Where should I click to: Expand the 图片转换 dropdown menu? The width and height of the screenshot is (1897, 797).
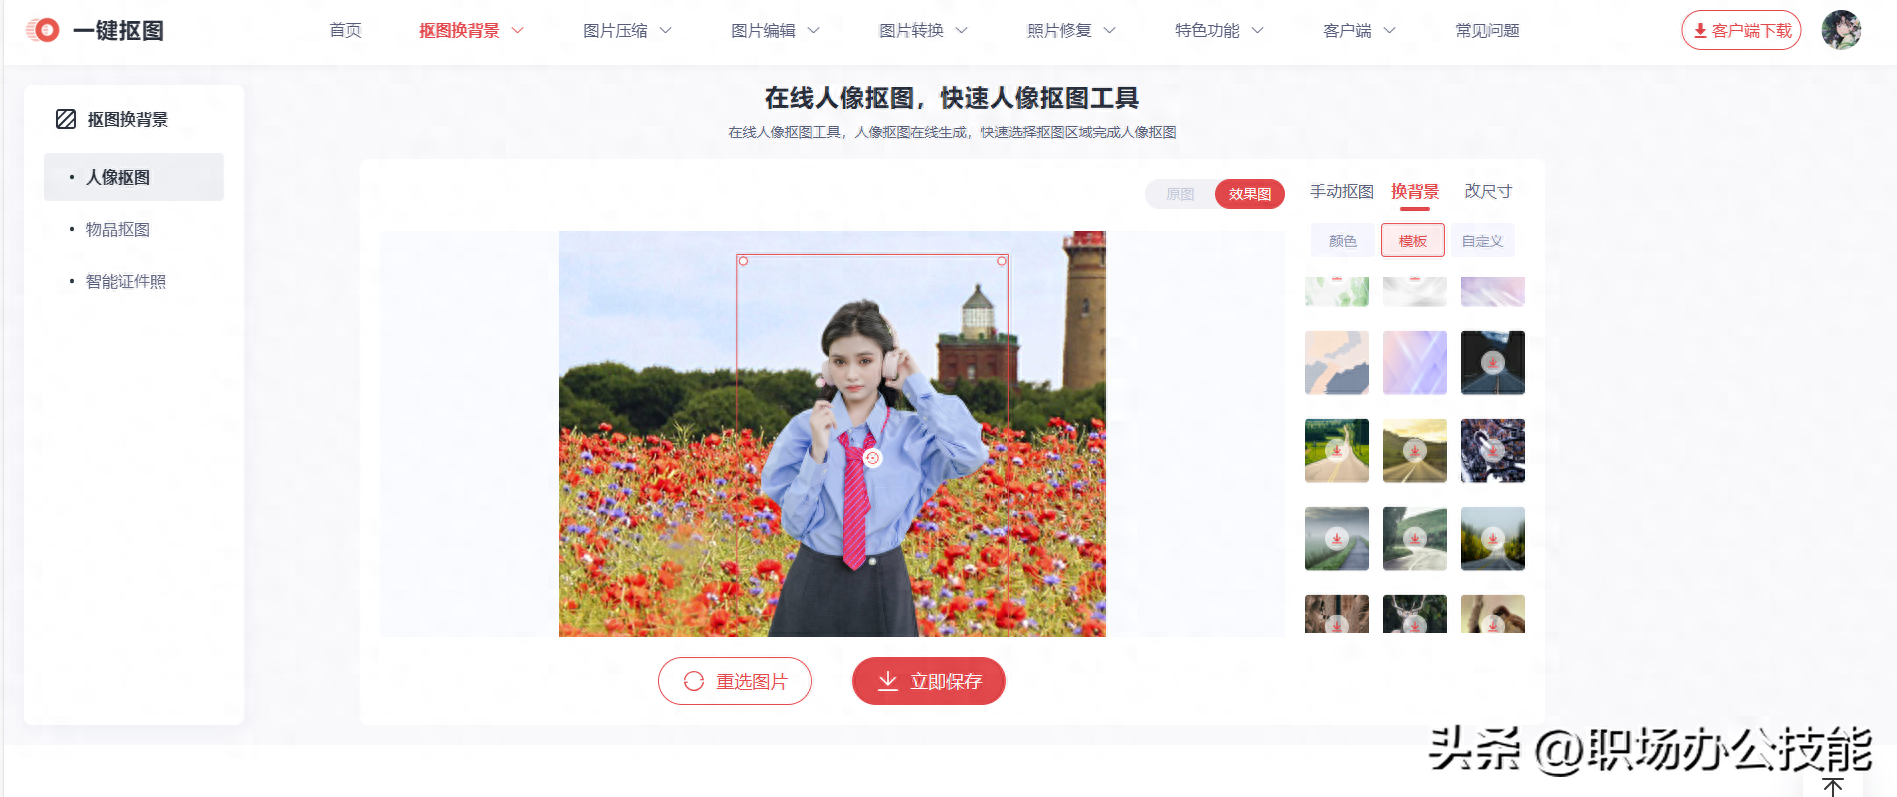pyautogui.click(x=923, y=31)
